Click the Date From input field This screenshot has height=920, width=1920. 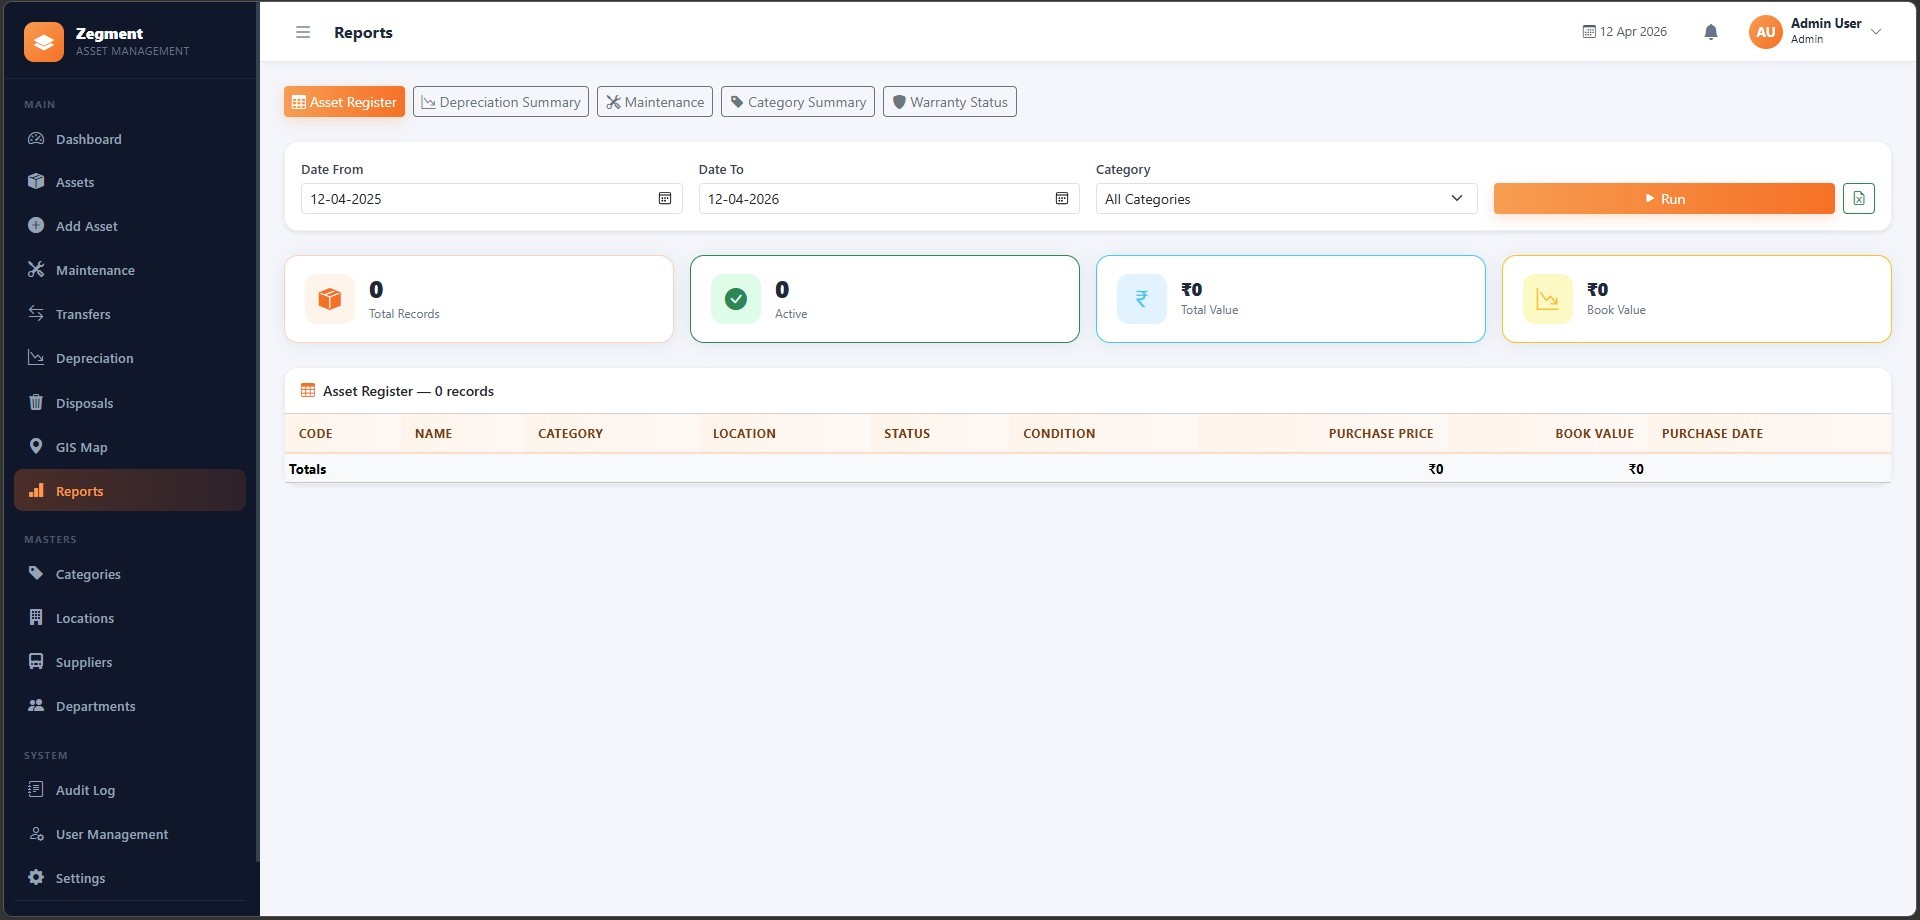click(x=480, y=198)
